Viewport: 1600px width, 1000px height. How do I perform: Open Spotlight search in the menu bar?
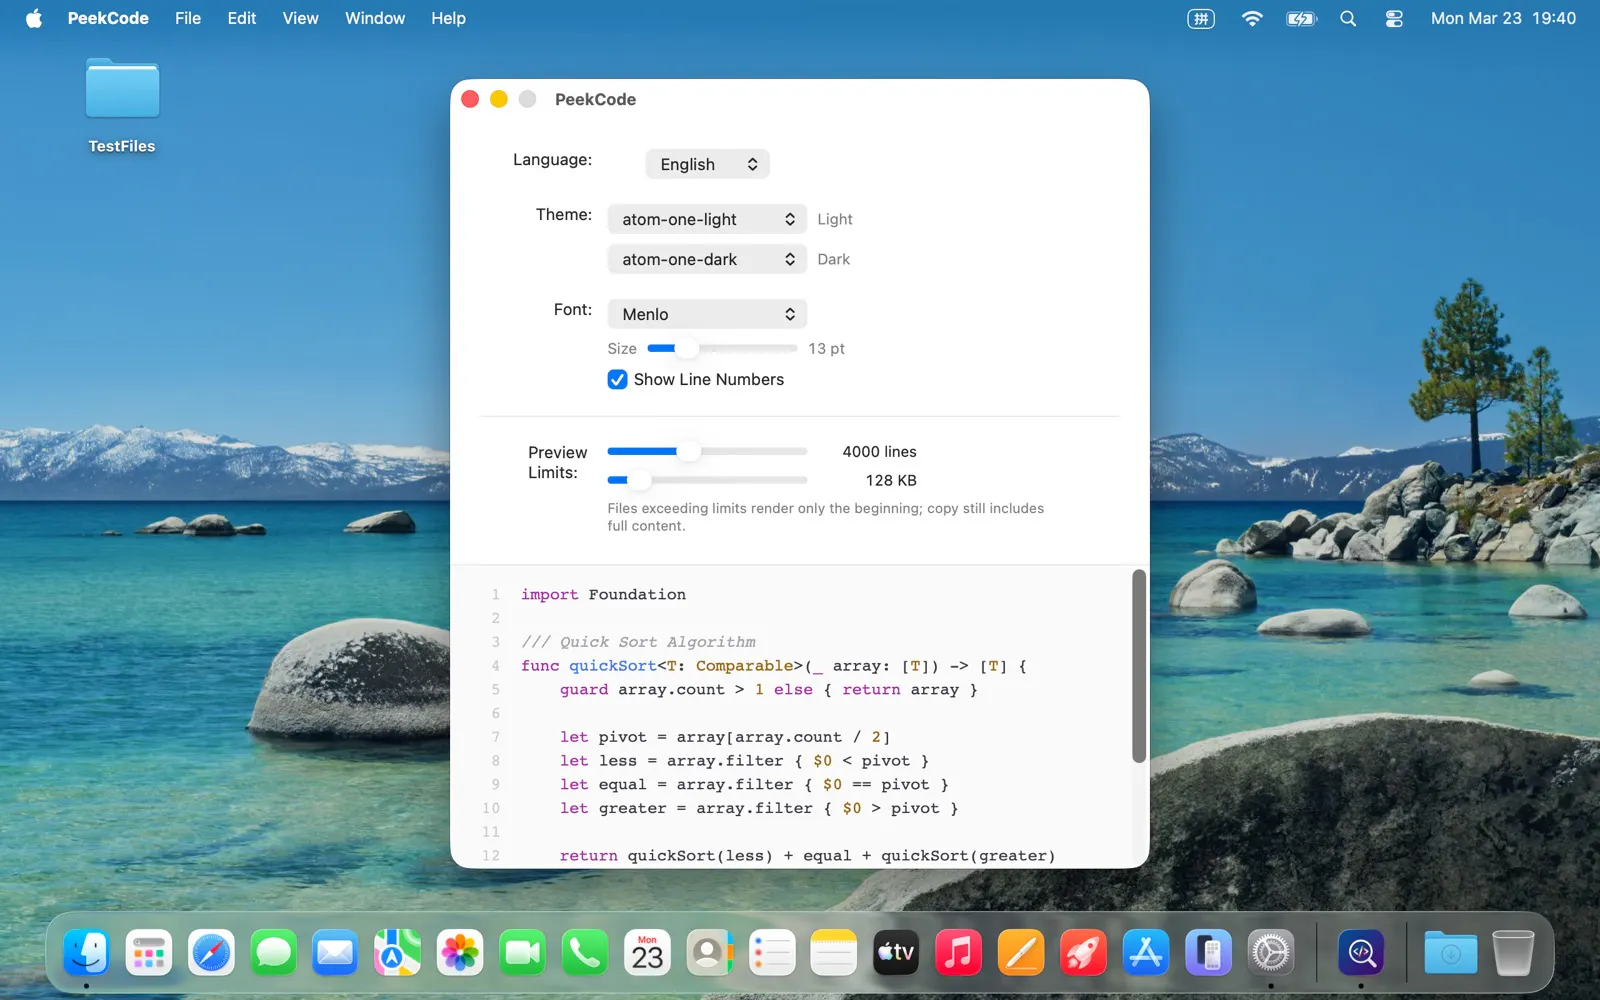1348,18
